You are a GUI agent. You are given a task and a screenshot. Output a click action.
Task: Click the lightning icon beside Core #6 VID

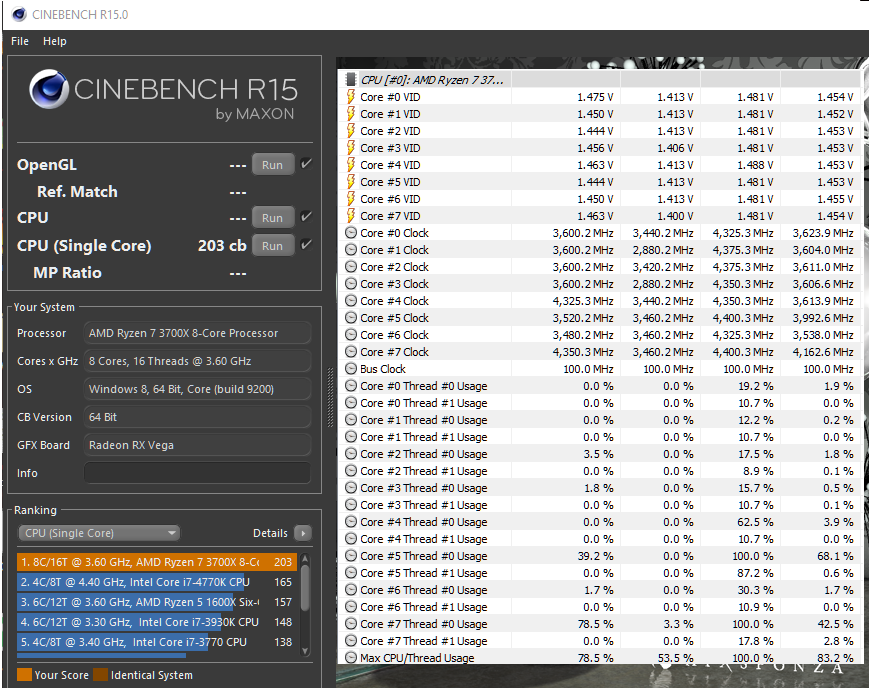(351, 199)
